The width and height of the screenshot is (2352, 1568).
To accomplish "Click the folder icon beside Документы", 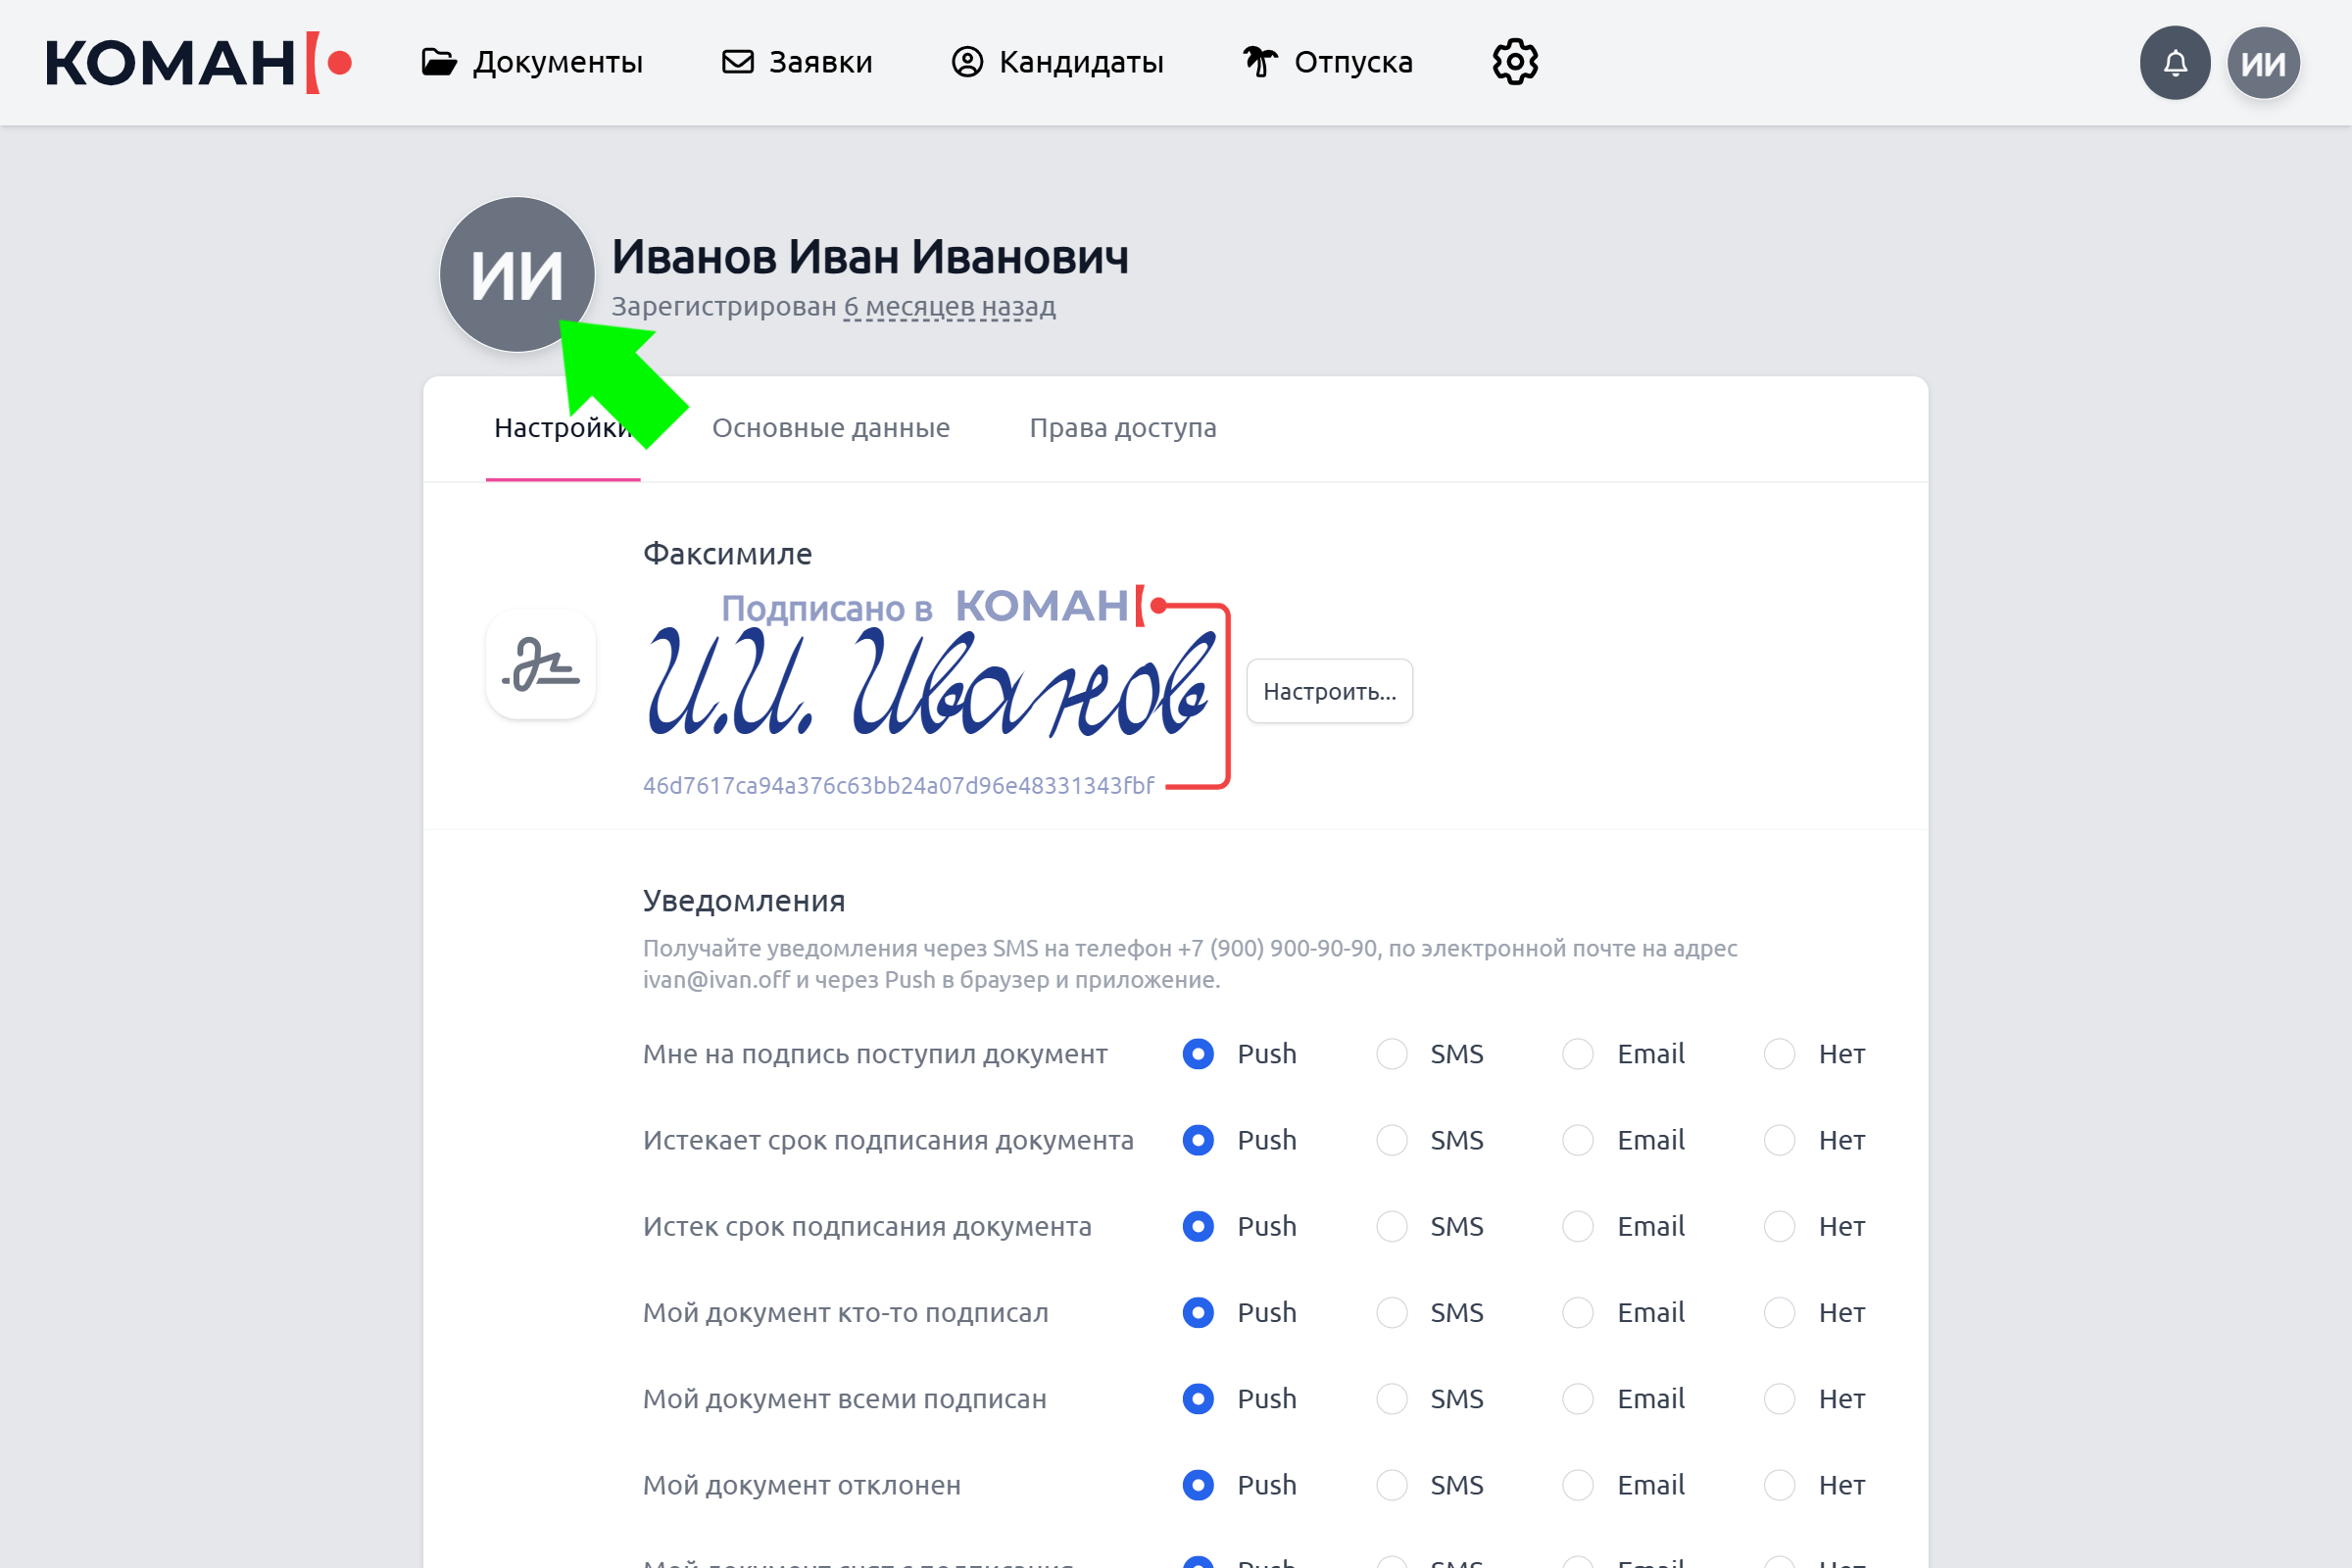I will click(x=438, y=62).
